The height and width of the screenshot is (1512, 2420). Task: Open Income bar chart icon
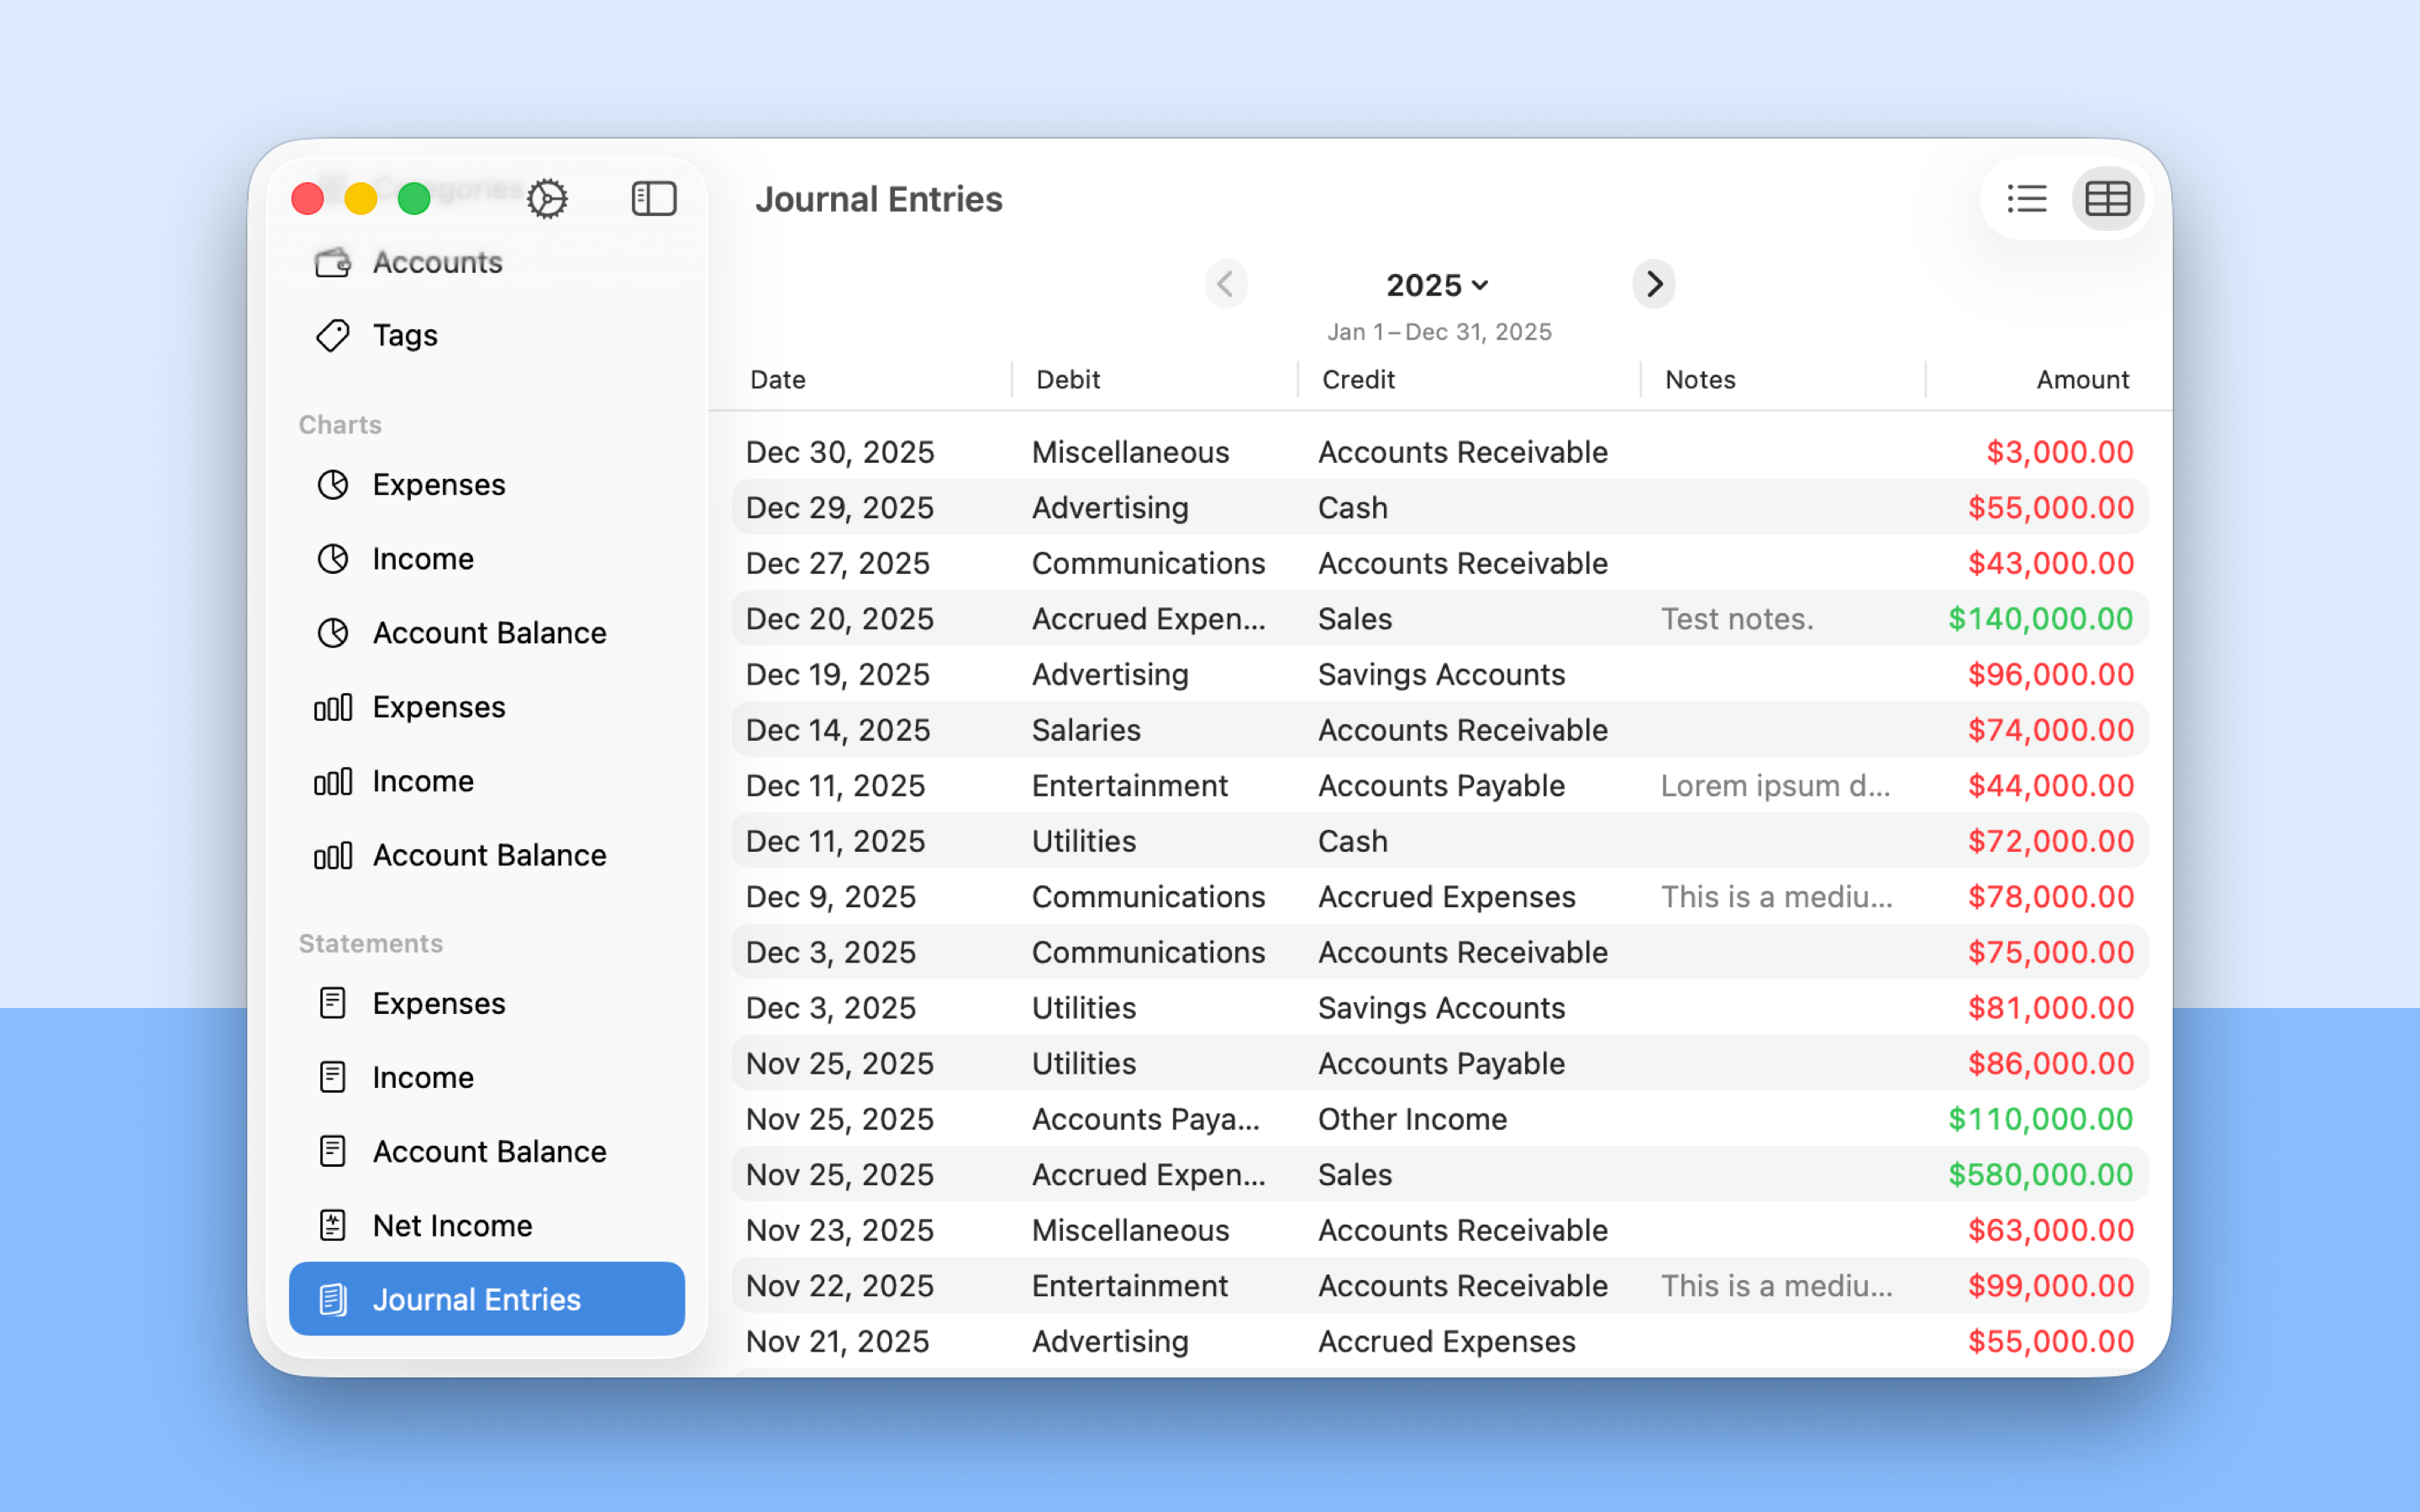tap(333, 781)
